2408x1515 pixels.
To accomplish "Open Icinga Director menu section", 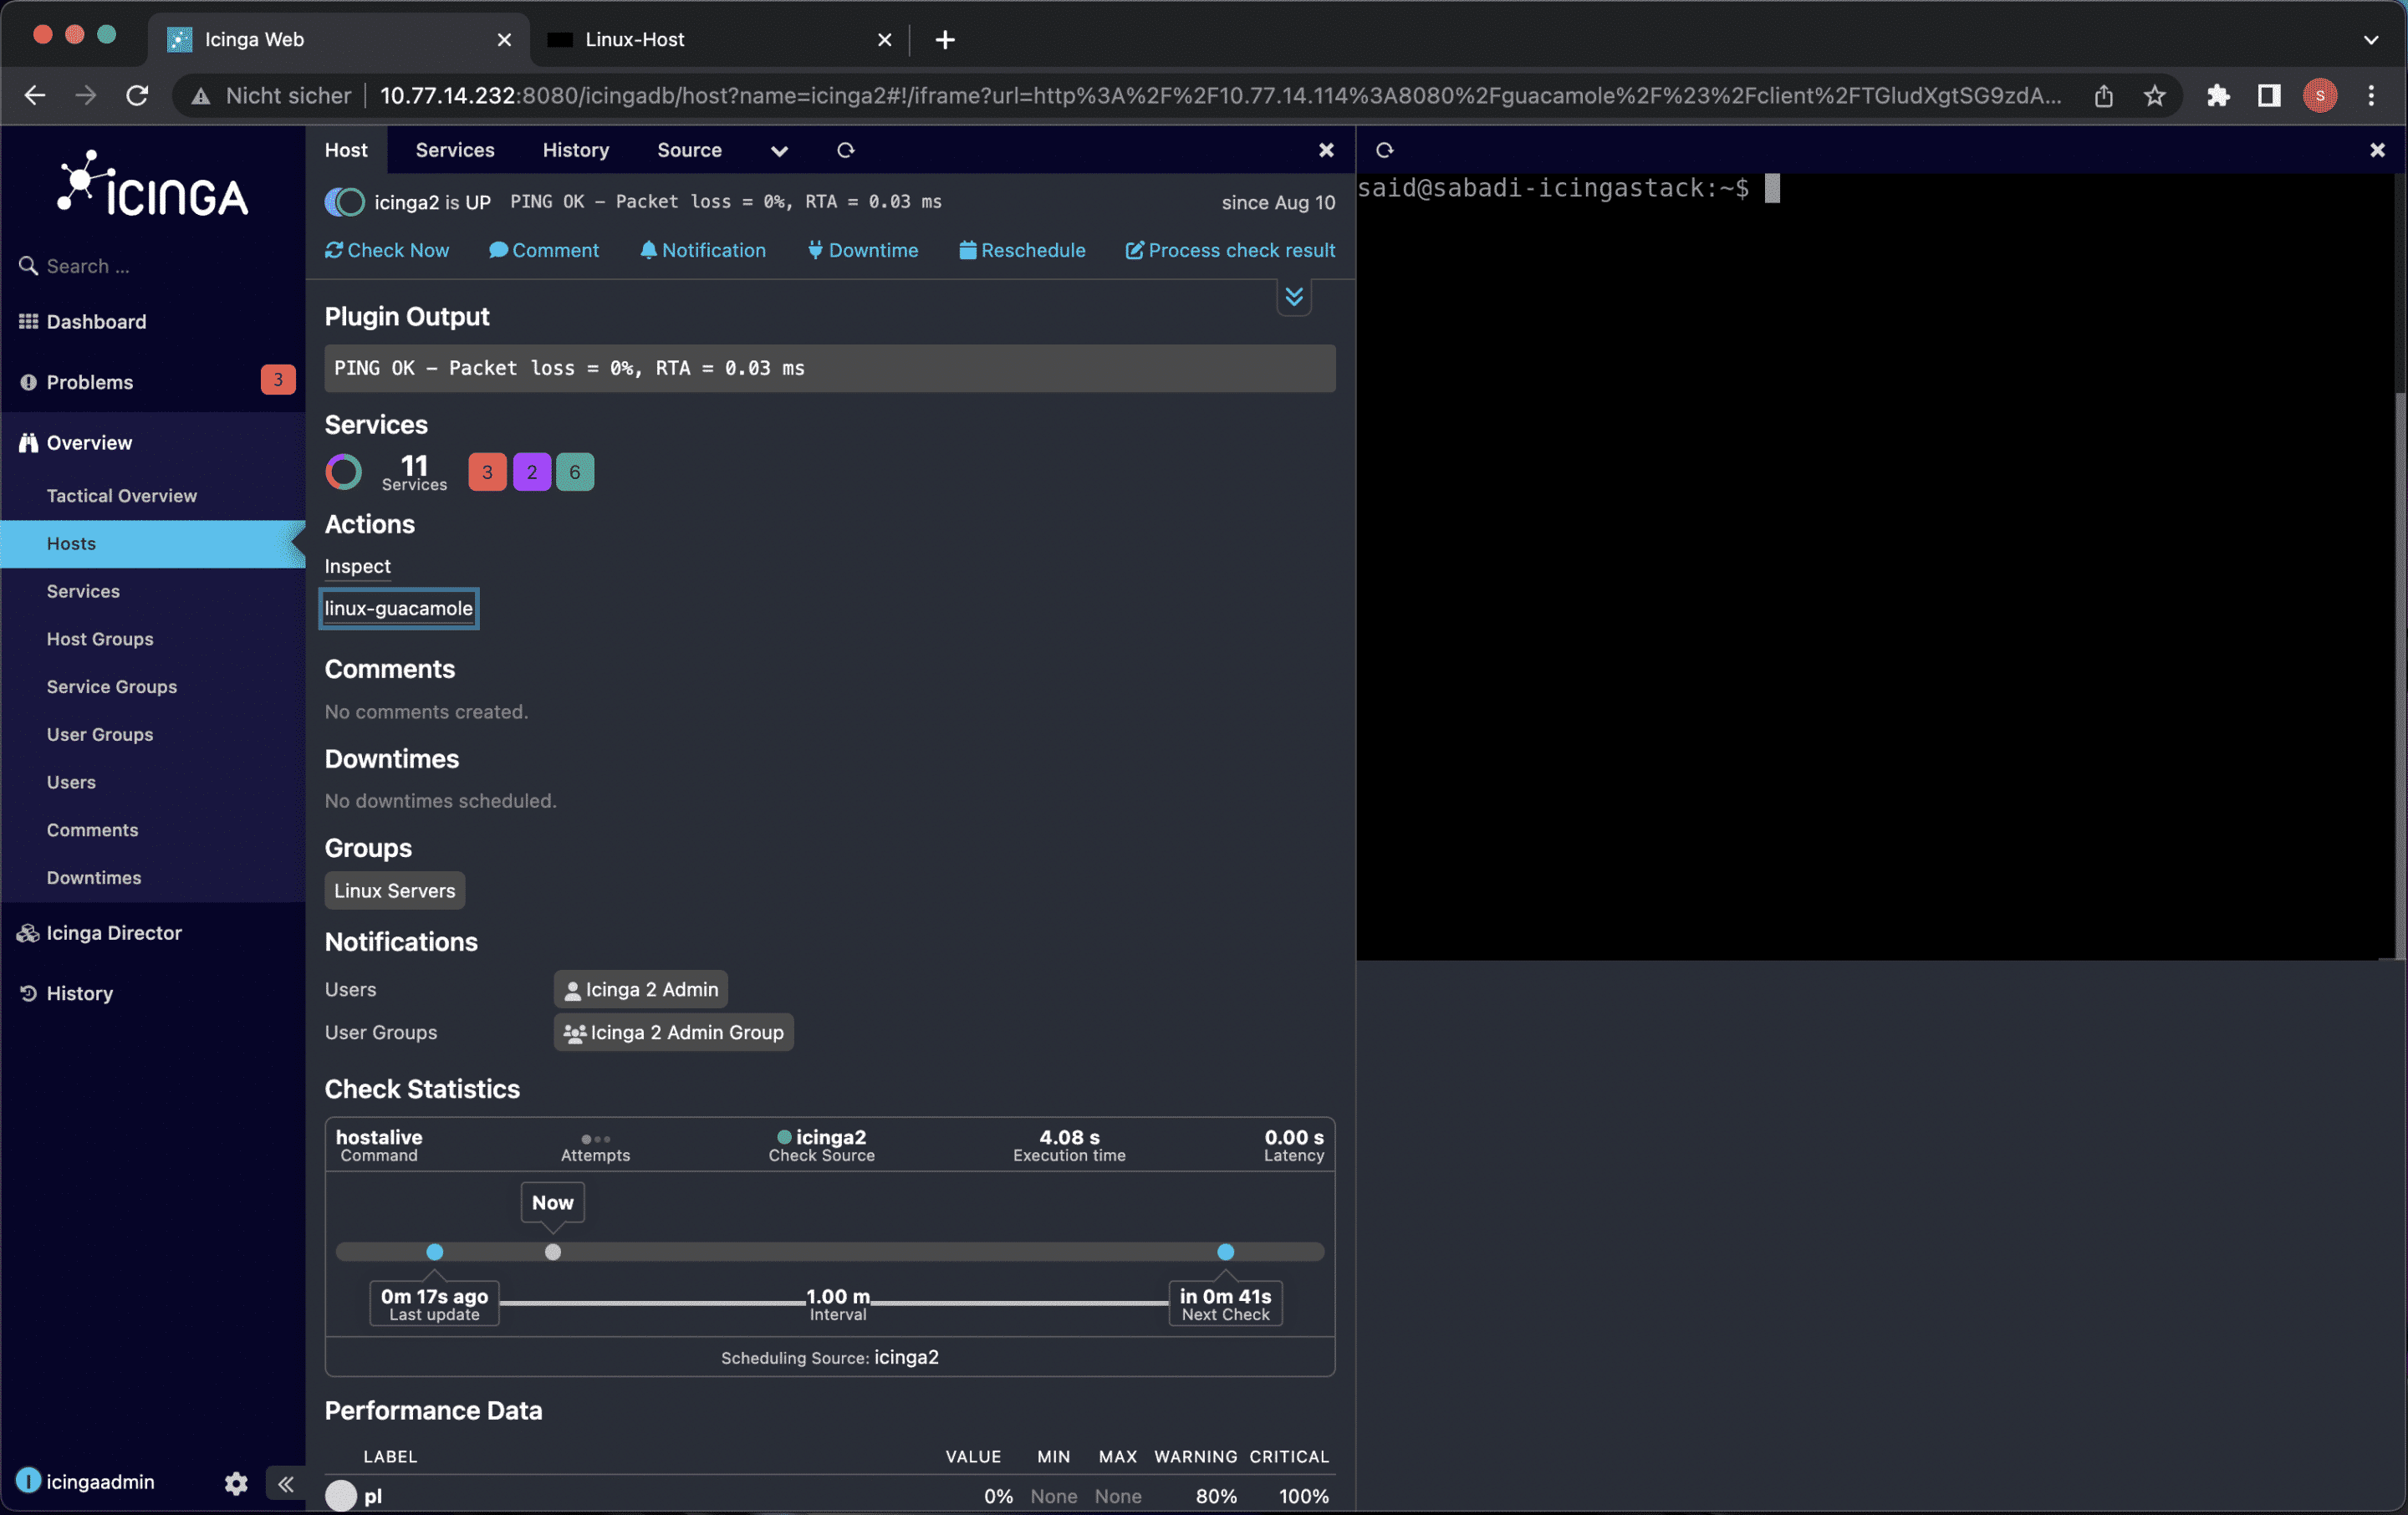I will point(113,933).
